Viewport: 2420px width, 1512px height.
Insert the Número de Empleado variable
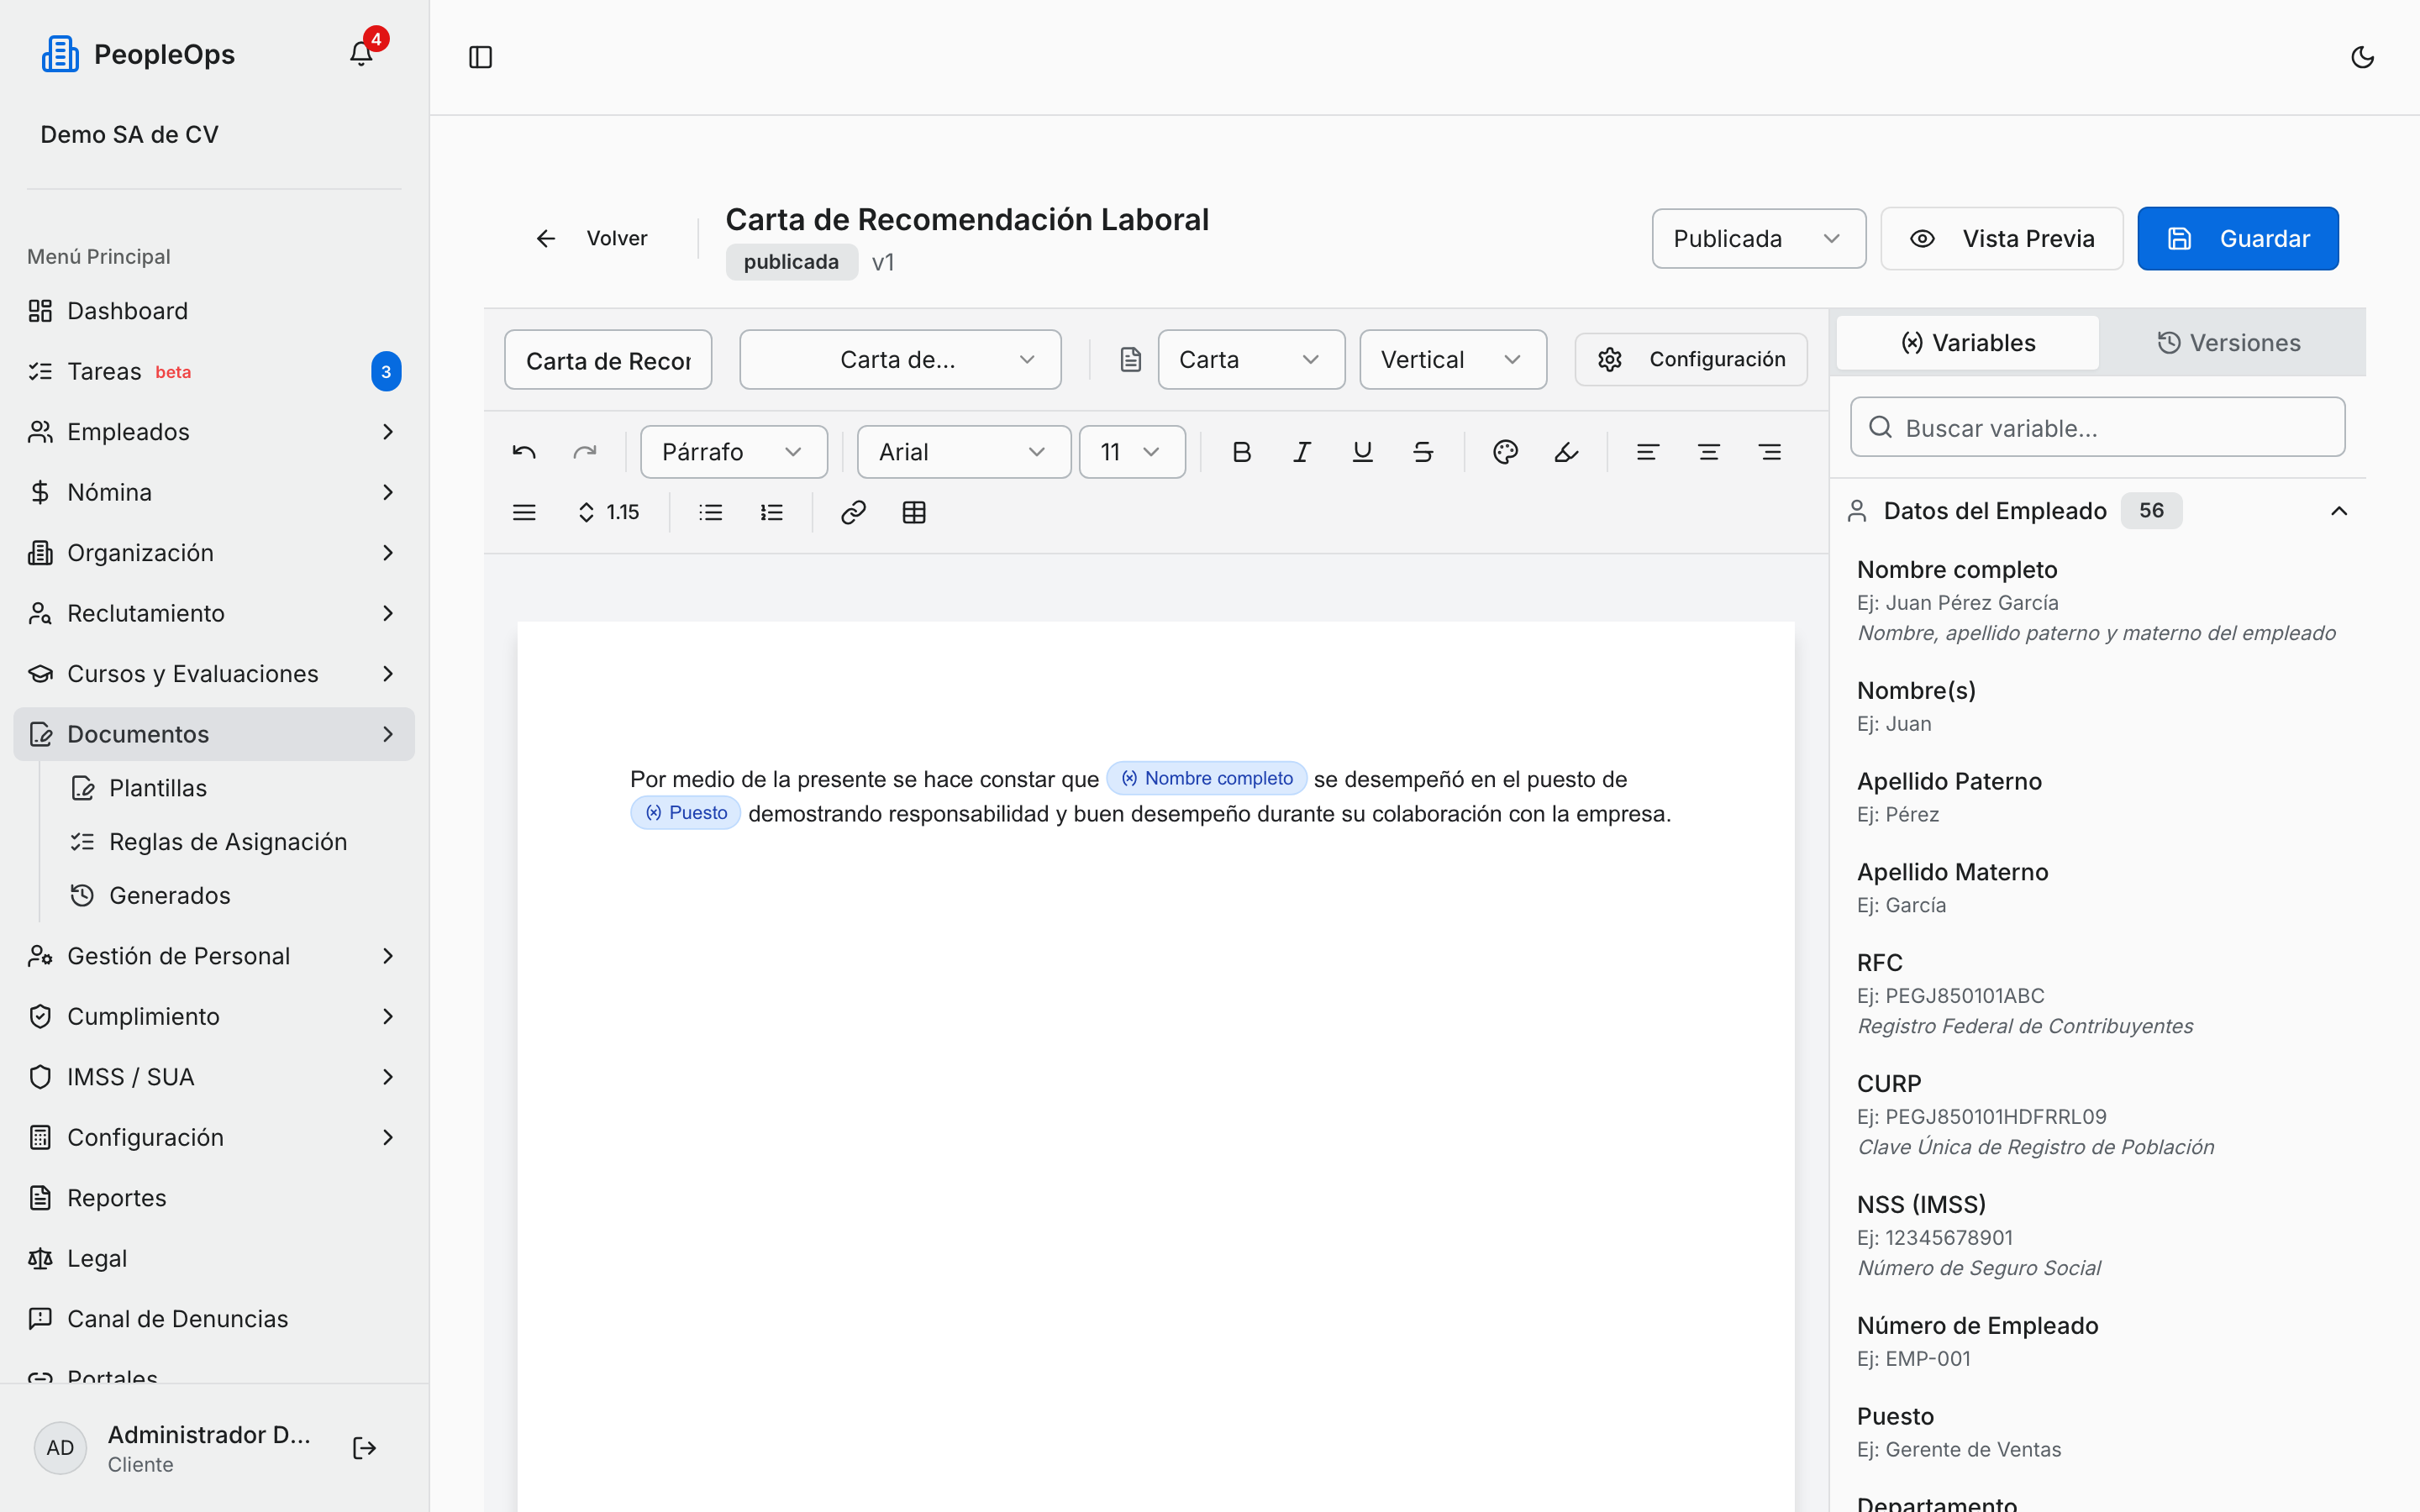tap(2097, 1341)
